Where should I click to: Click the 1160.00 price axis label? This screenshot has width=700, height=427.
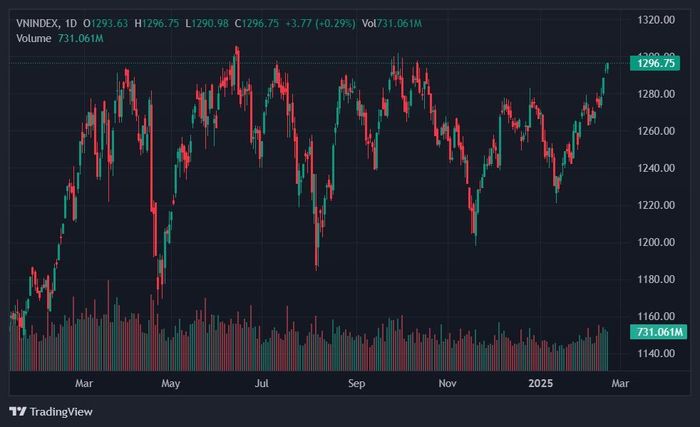point(656,316)
